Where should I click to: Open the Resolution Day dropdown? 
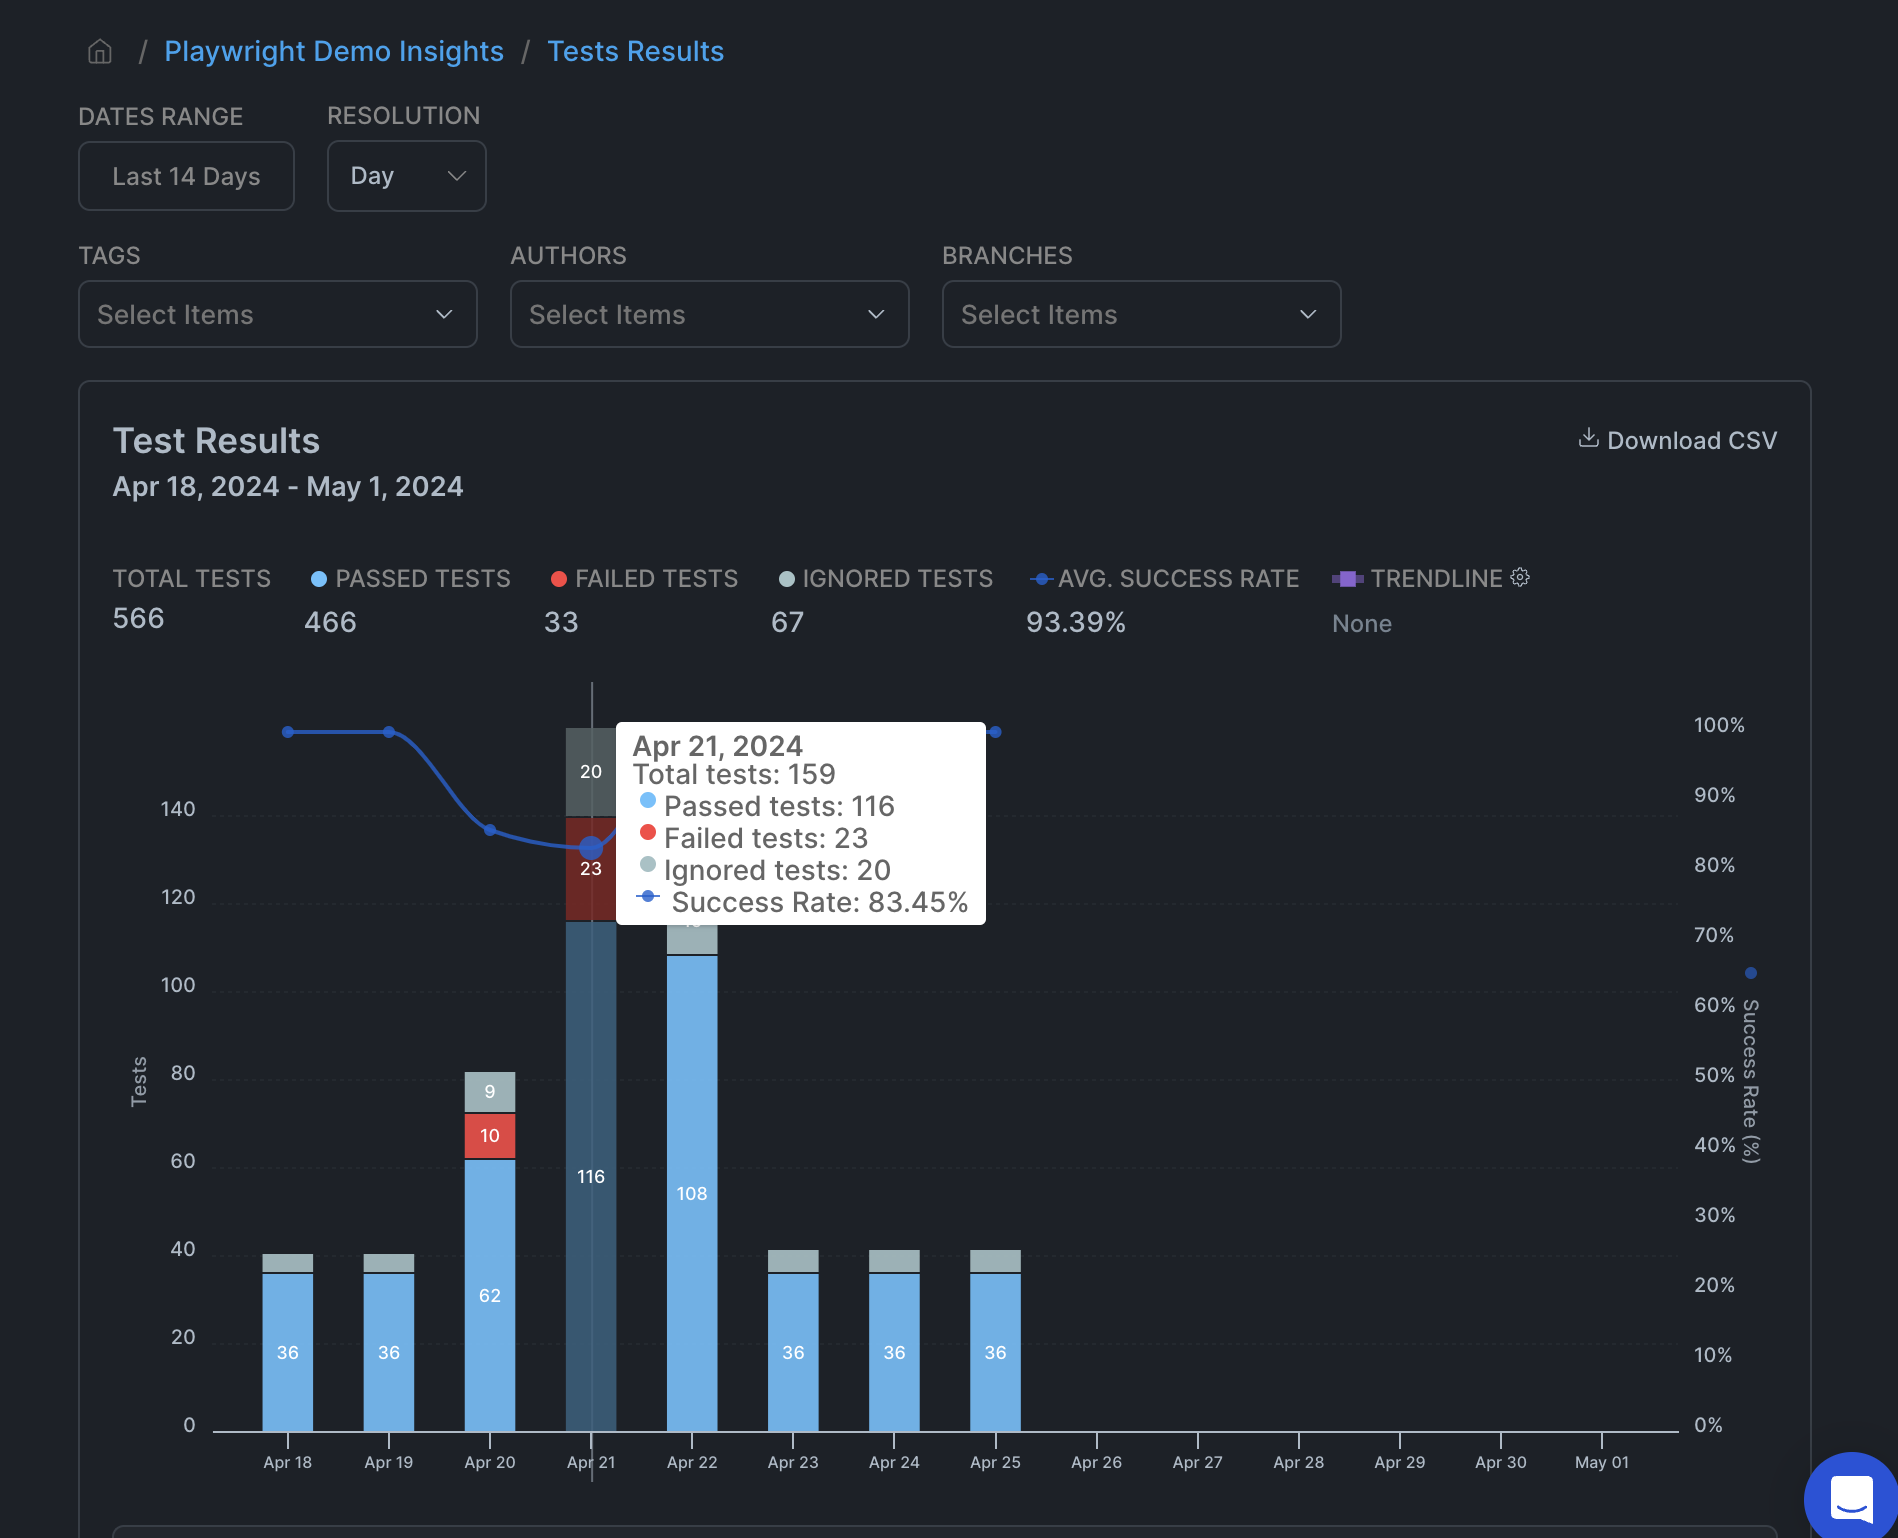pyautogui.click(x=406, y=175)
